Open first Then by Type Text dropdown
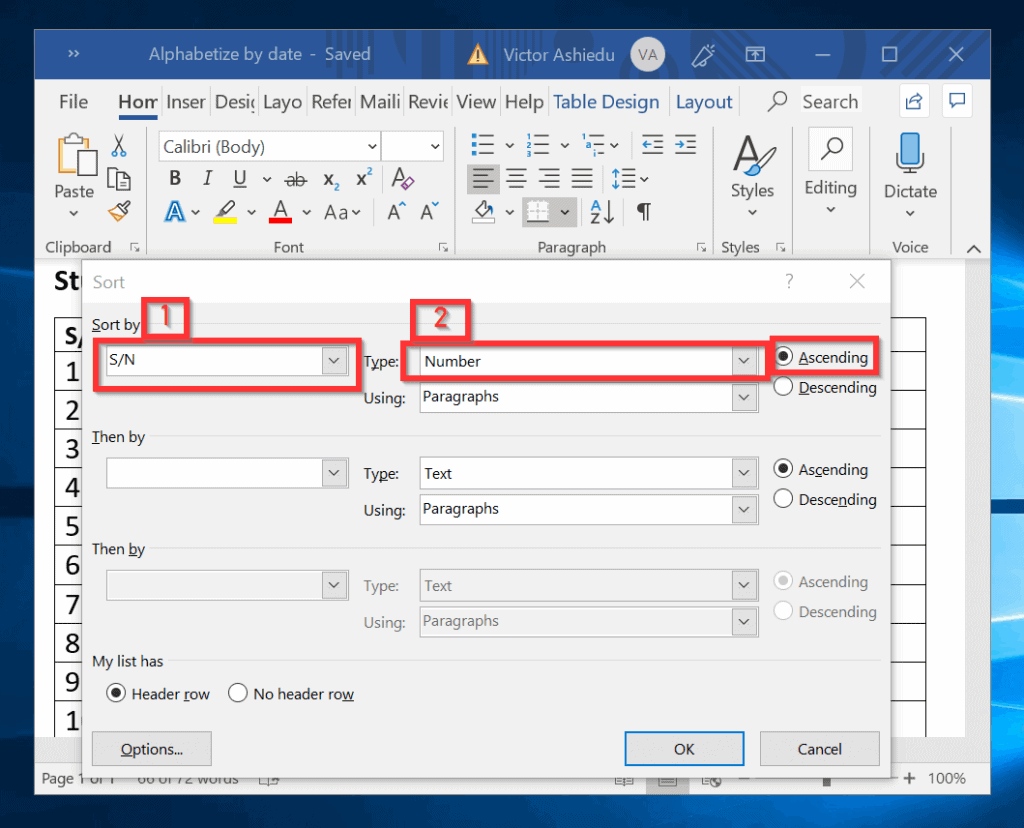The image size is (1024, 828). point(744,473)
